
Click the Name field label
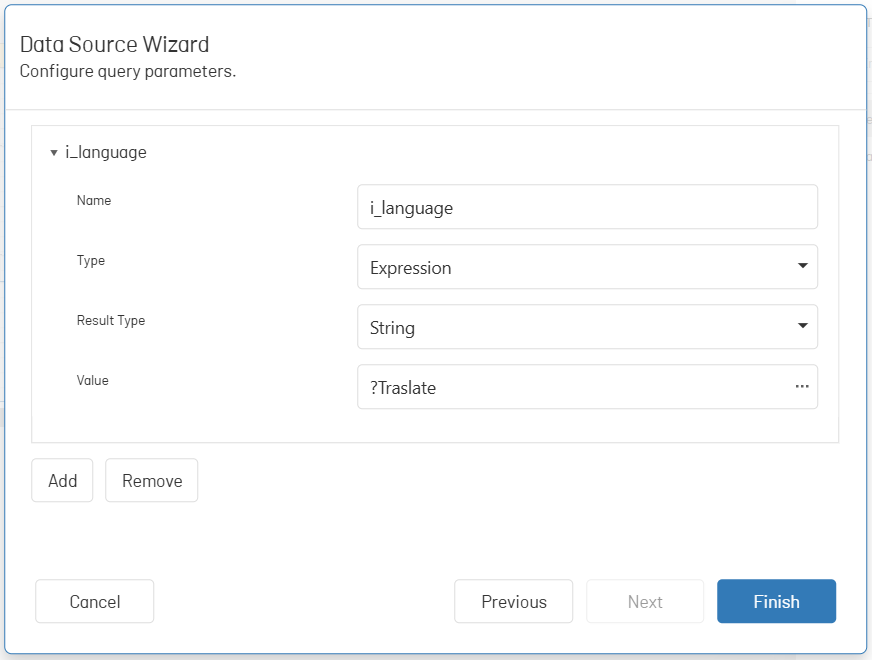(x=94, y=201)
